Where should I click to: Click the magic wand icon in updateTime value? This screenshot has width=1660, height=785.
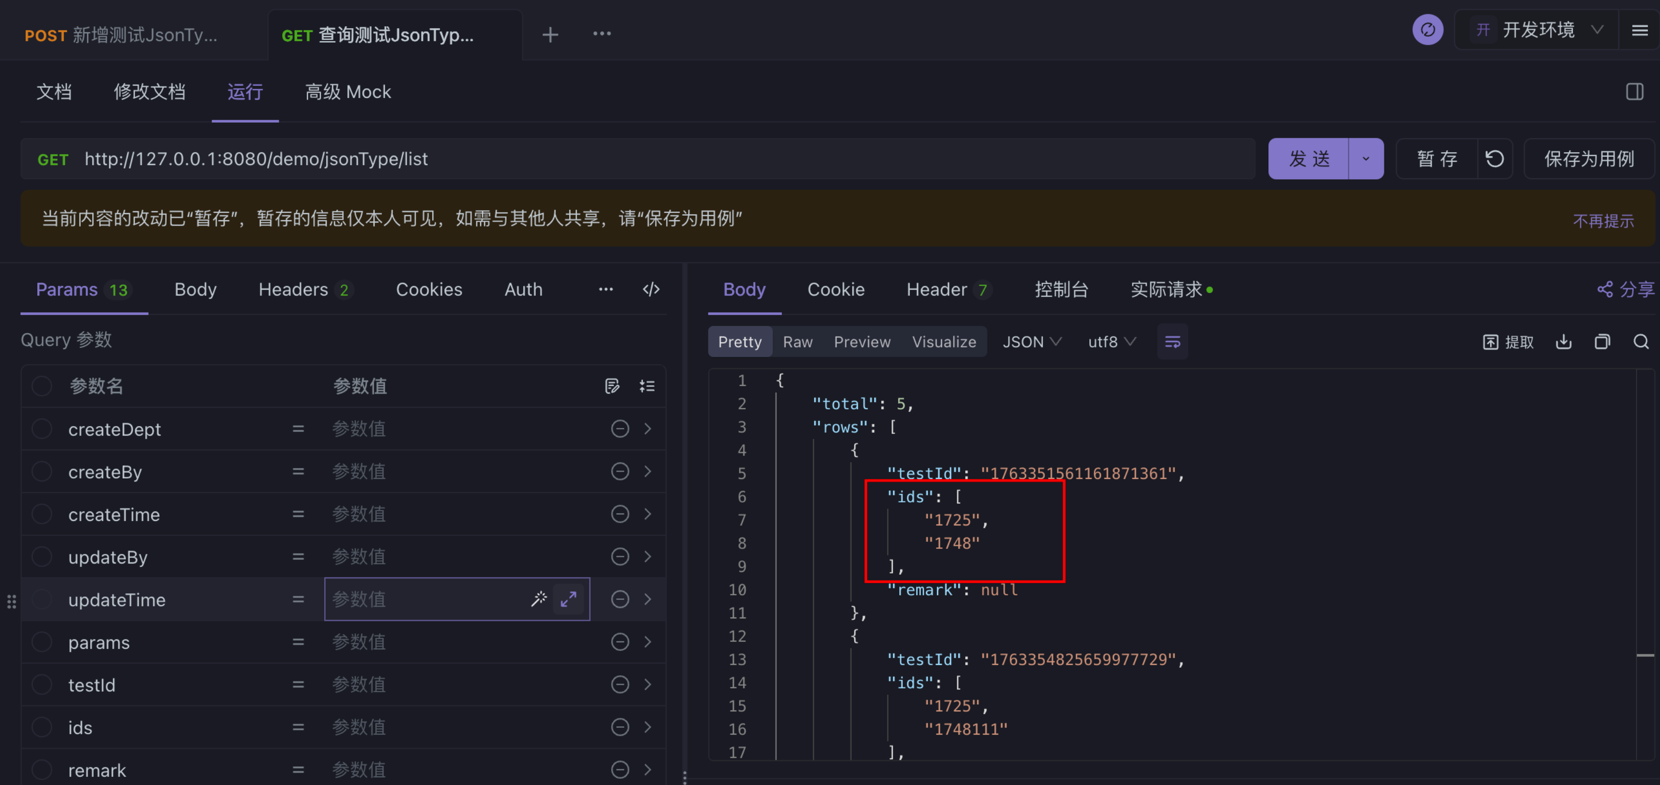(x=539, y=599)
